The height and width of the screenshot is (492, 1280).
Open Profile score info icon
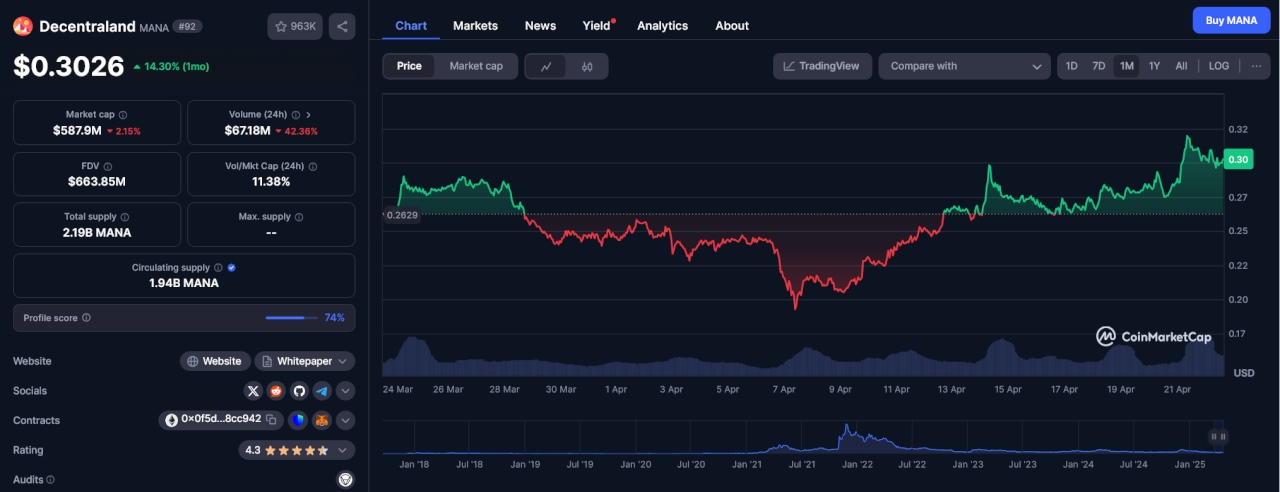click(86, 318)
